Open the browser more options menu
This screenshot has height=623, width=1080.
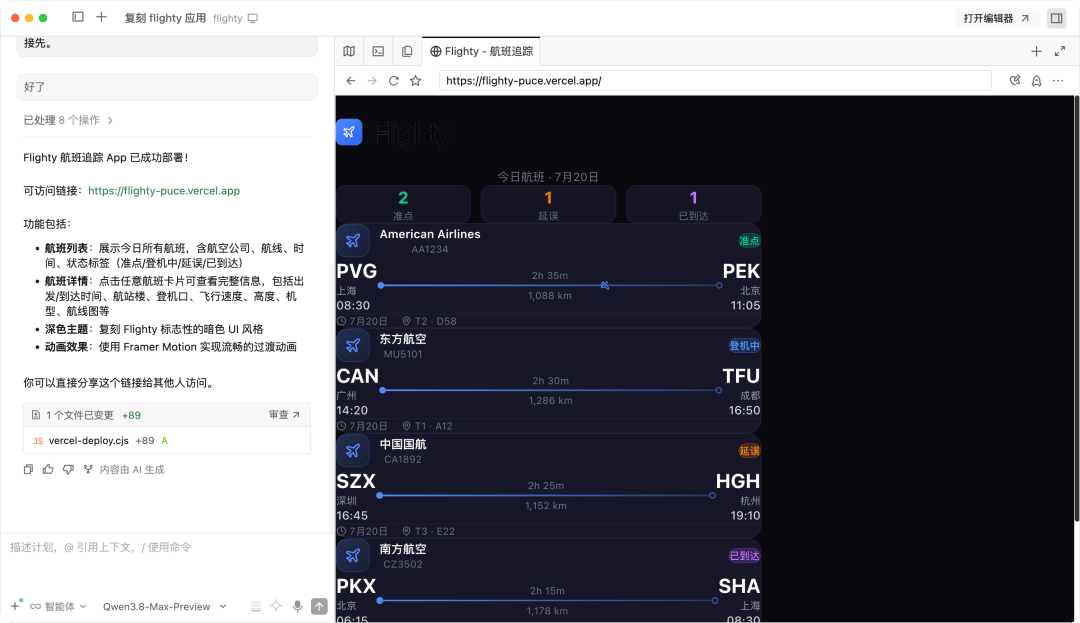tap(1058, 81)
